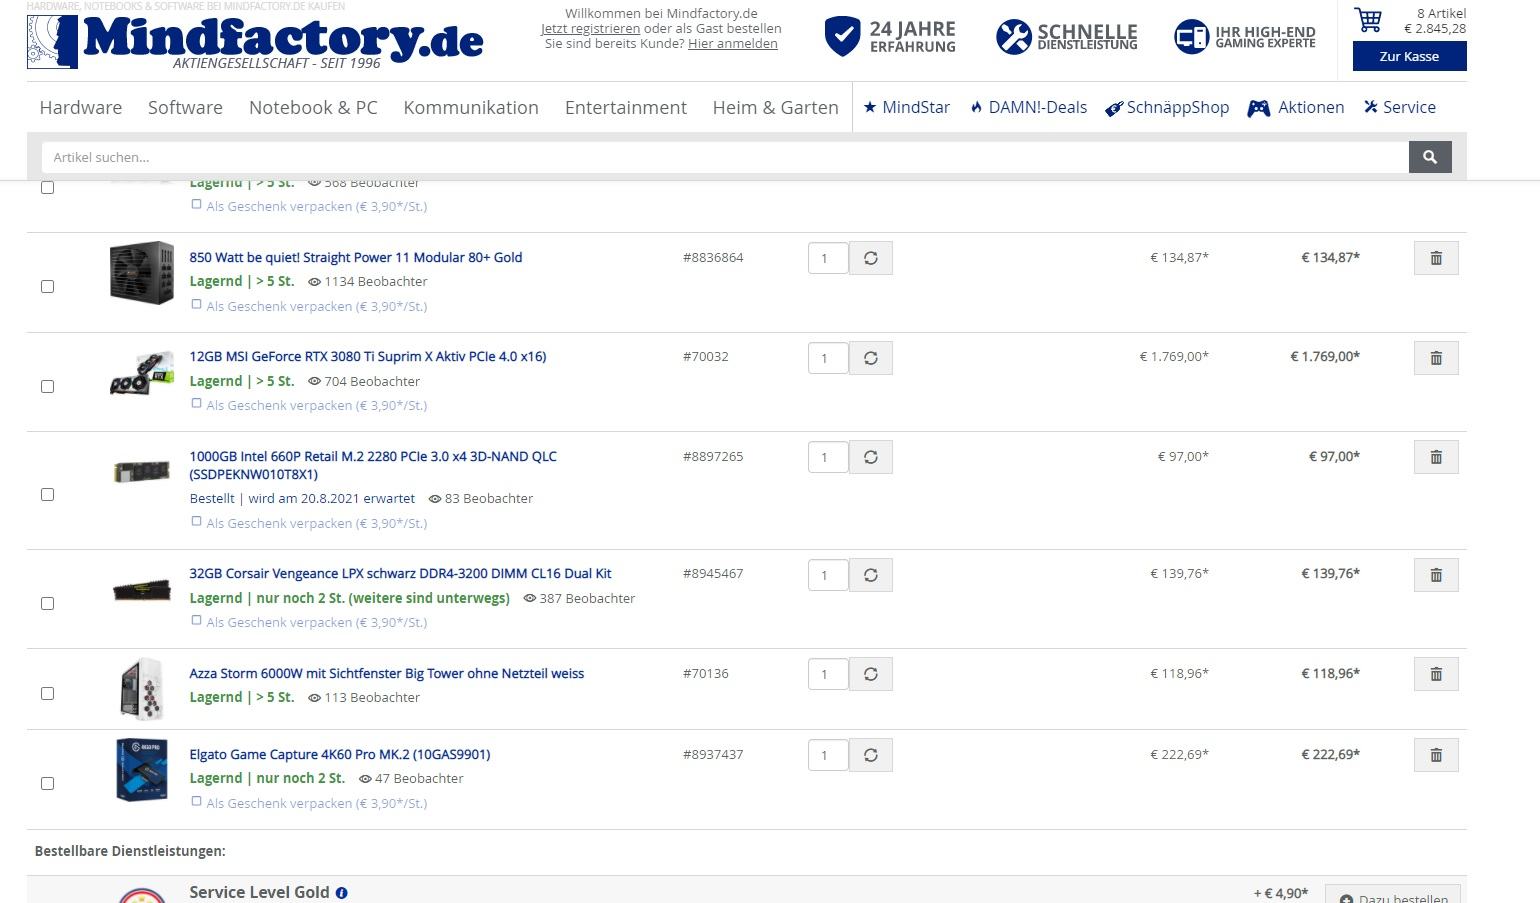Open the Elgato Game Capture 4K60 Pro link

(x=340, y=755)
